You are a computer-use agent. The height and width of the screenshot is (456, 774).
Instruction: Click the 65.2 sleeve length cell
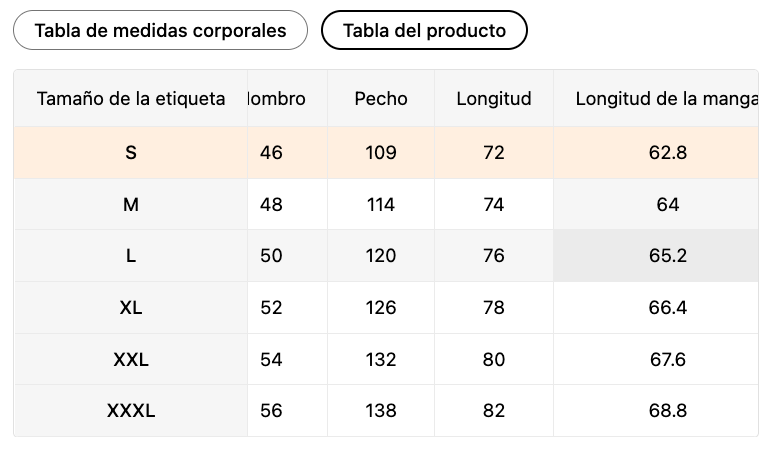point(667,256)
